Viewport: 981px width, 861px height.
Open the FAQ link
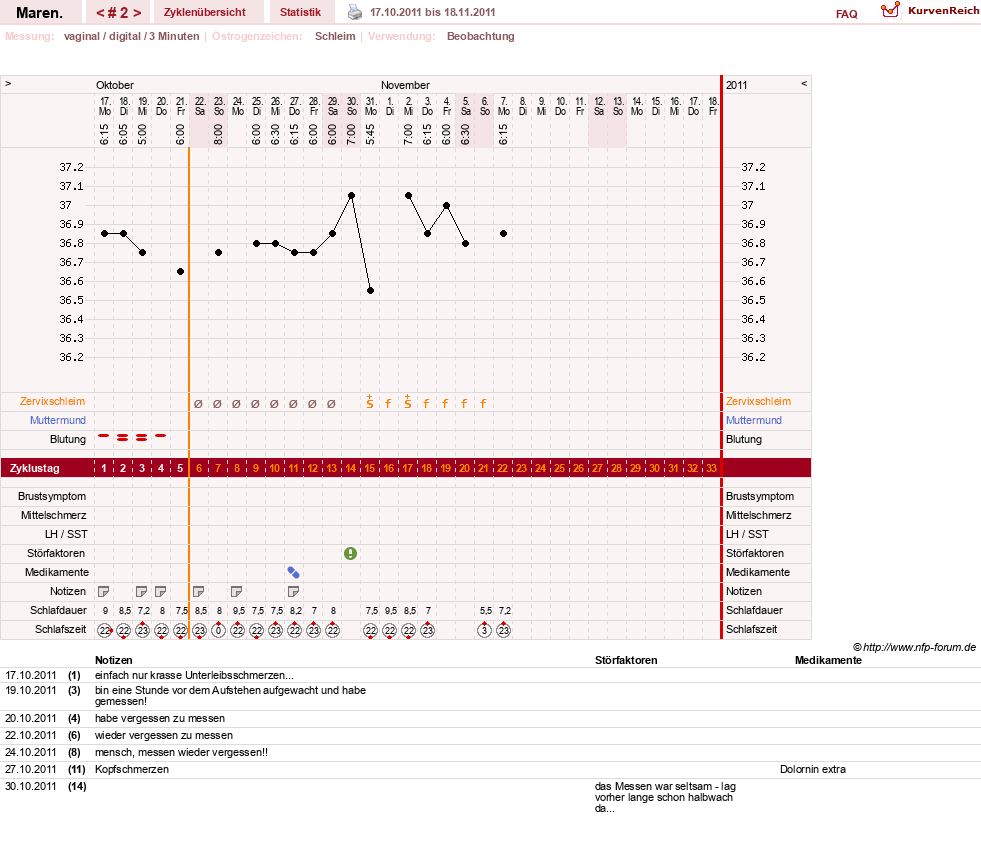846,14
